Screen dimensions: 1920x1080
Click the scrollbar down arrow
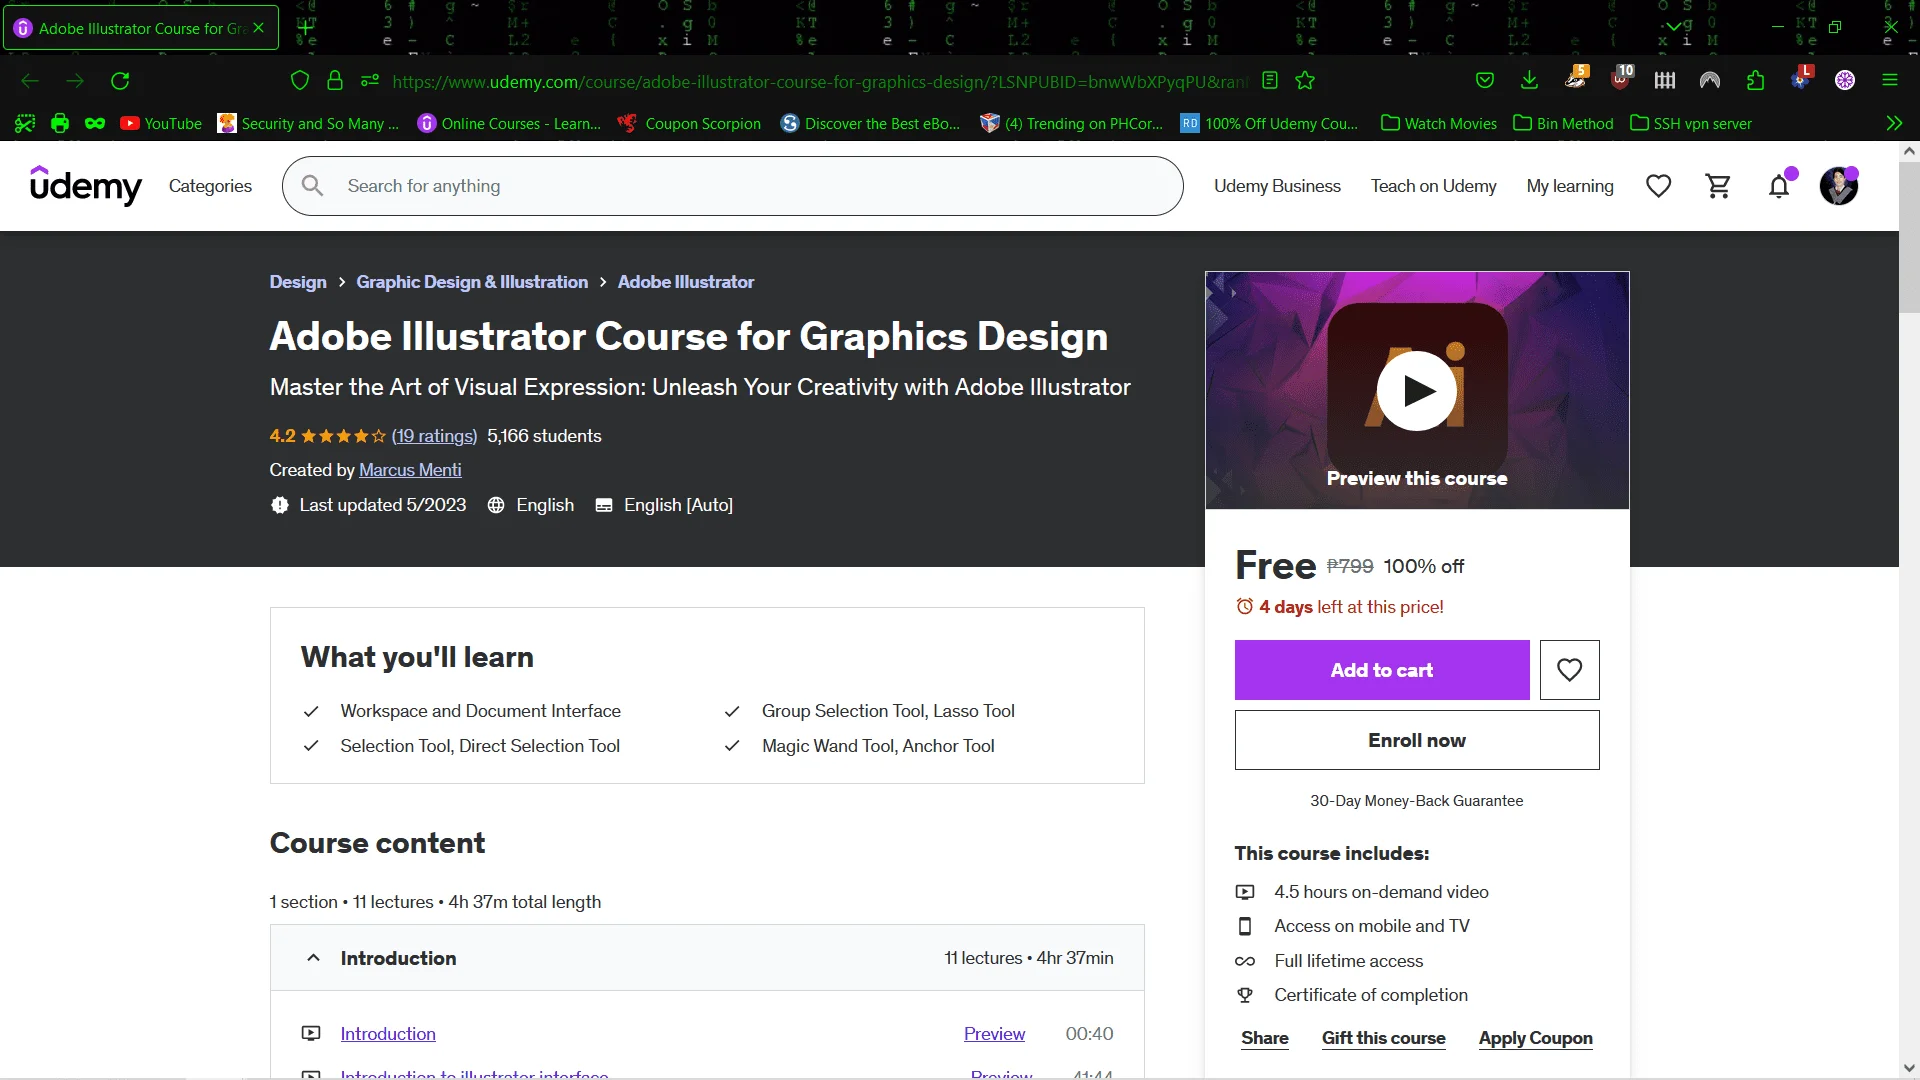(1909, 1068)
